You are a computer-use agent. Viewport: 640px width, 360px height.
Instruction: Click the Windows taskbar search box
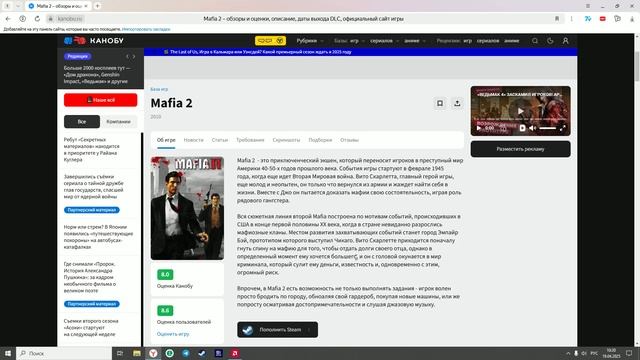pos(64,353)
